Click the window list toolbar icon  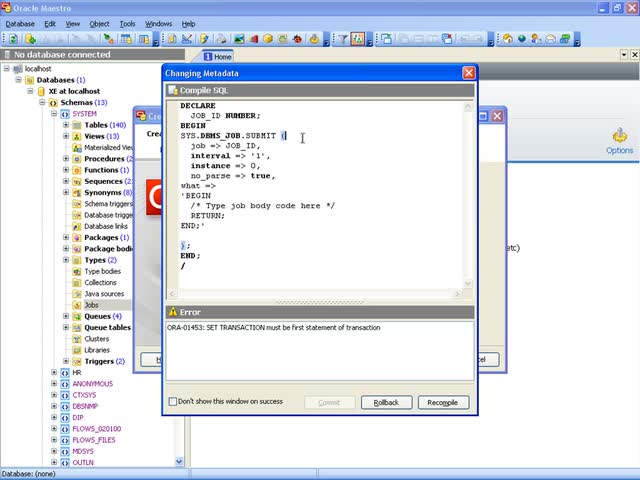pyautogui.click(x=386, y=39)
